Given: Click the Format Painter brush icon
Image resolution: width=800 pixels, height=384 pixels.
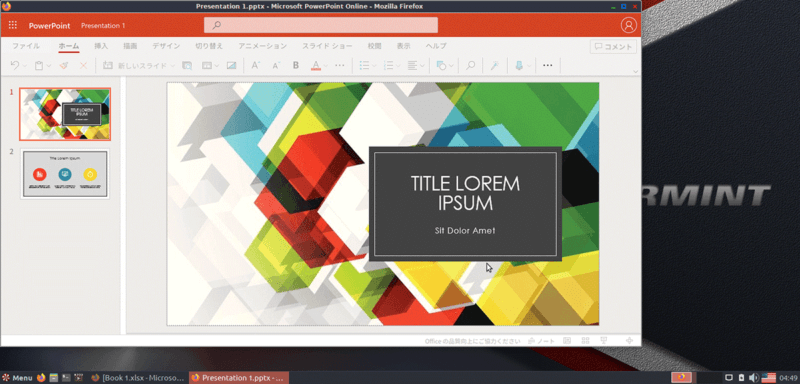Looking at the screenshot, I should pos(64,66).
